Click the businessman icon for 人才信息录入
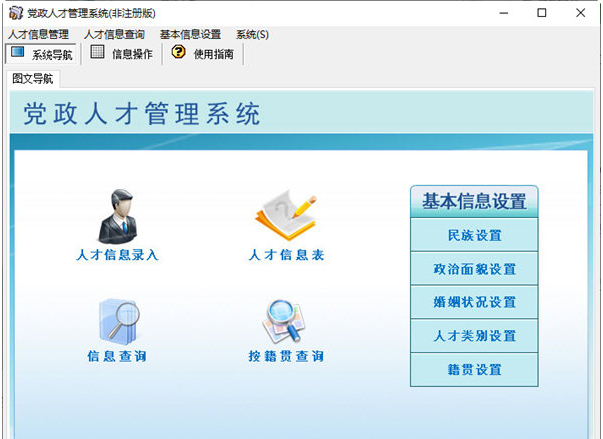This screenshot has width=603, height=439. pos(118,216)
